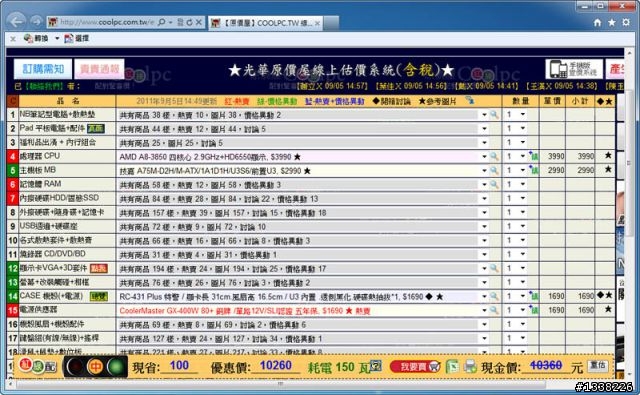Expand the 轉換 toolbar dropdown arrow
The image size is (640, 395).
pos(57,38)
